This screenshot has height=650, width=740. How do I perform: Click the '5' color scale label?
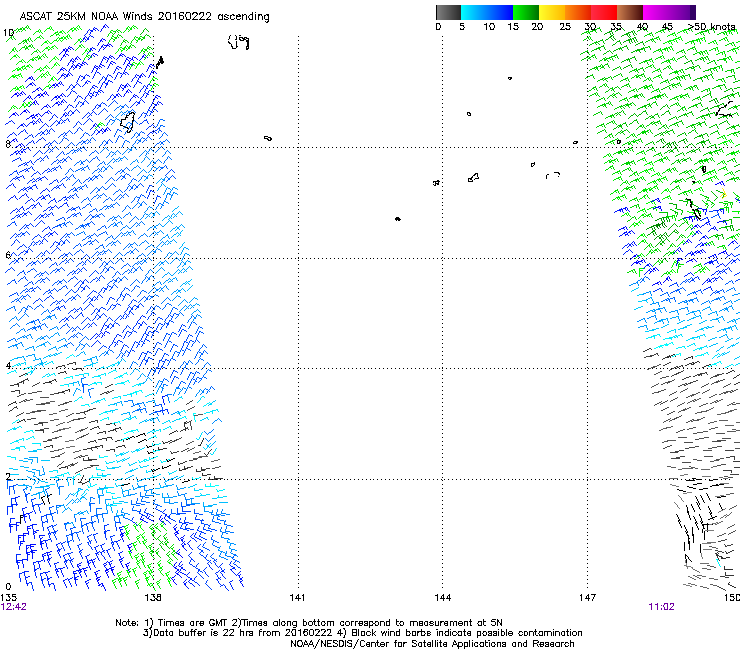pyautogui.click(x=462, y=27)
